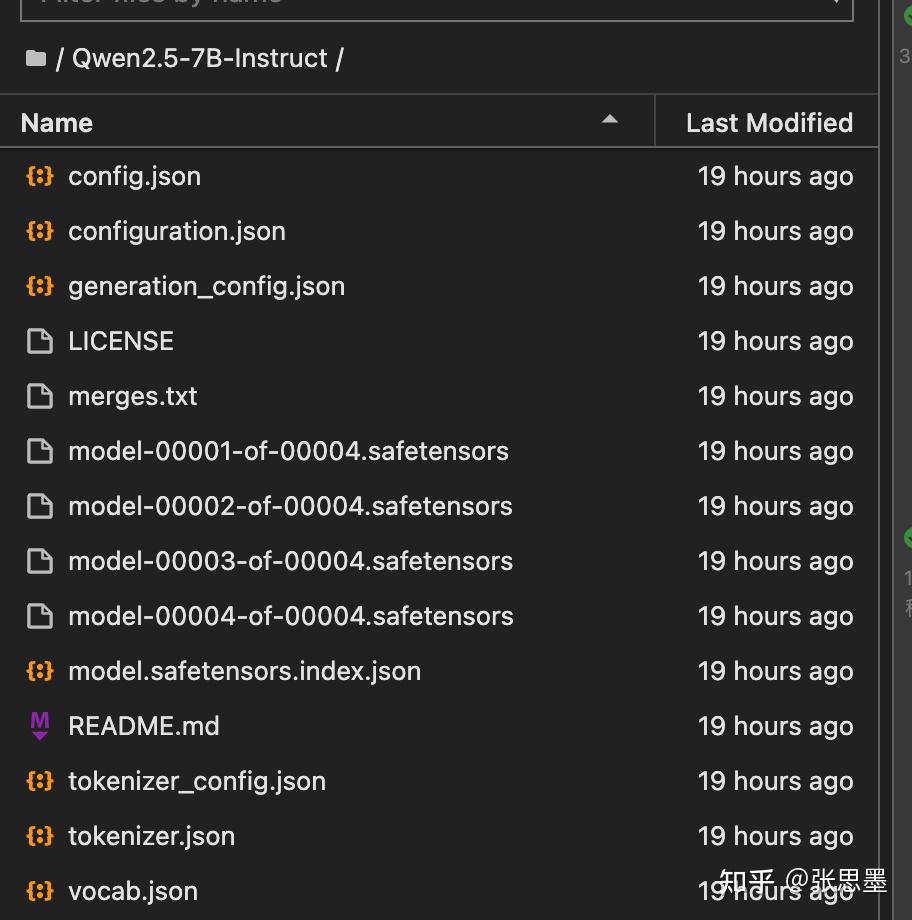Toggle the Name column sort arrow
Viewport: 912px width, 920px height.
pyautogui.click(x=609, y=121)
